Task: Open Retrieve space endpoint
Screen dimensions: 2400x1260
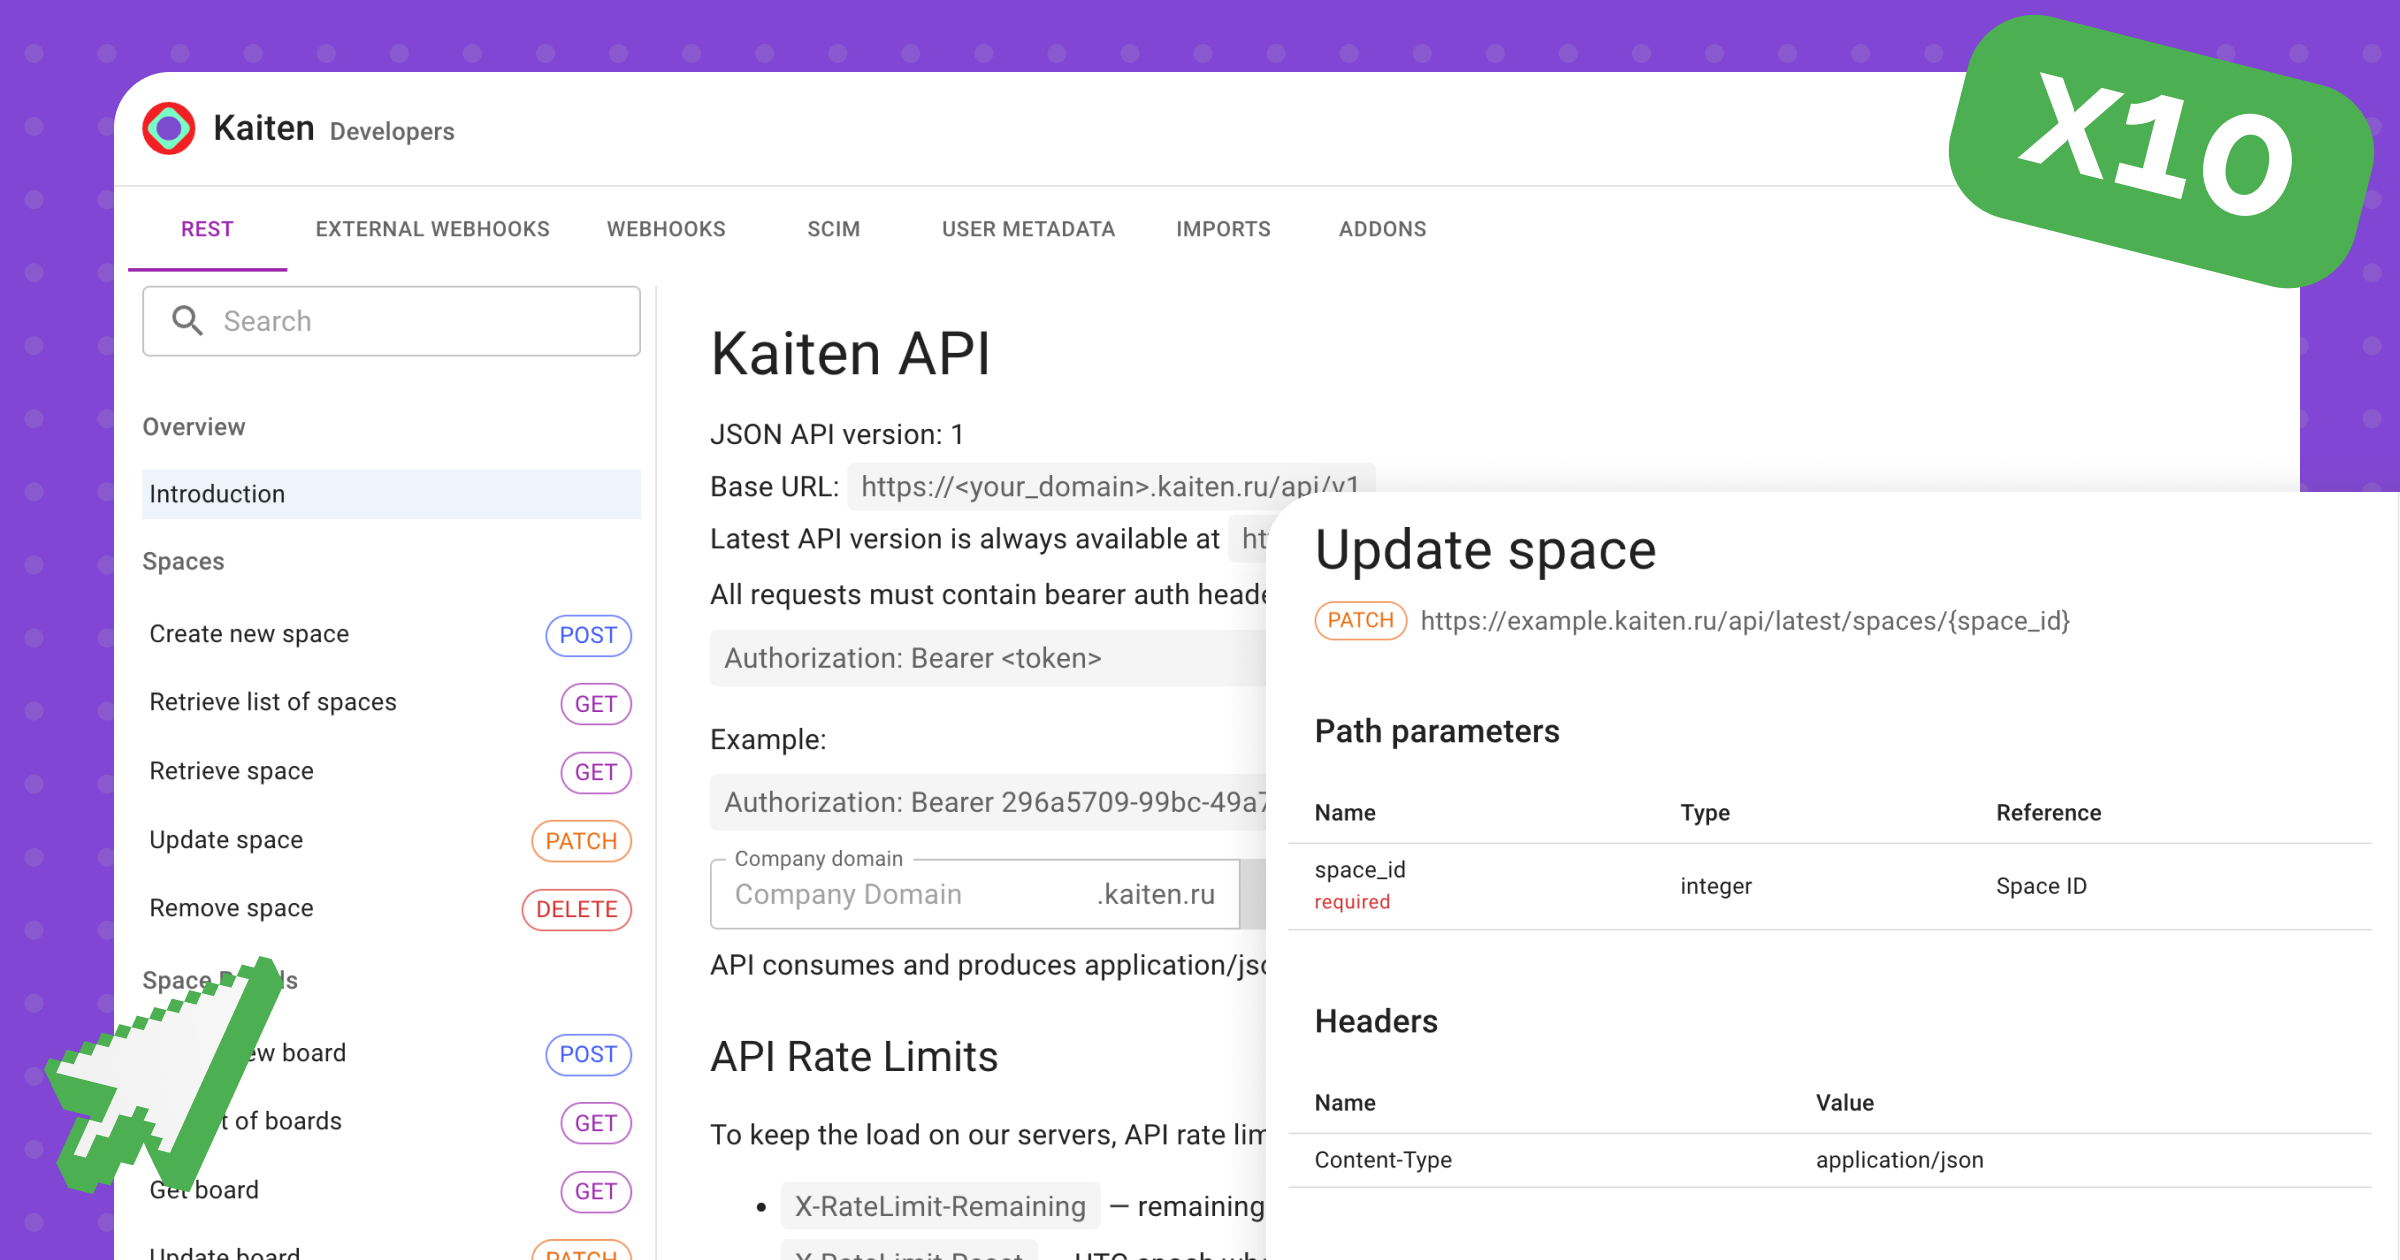Action: click(231, 771)
